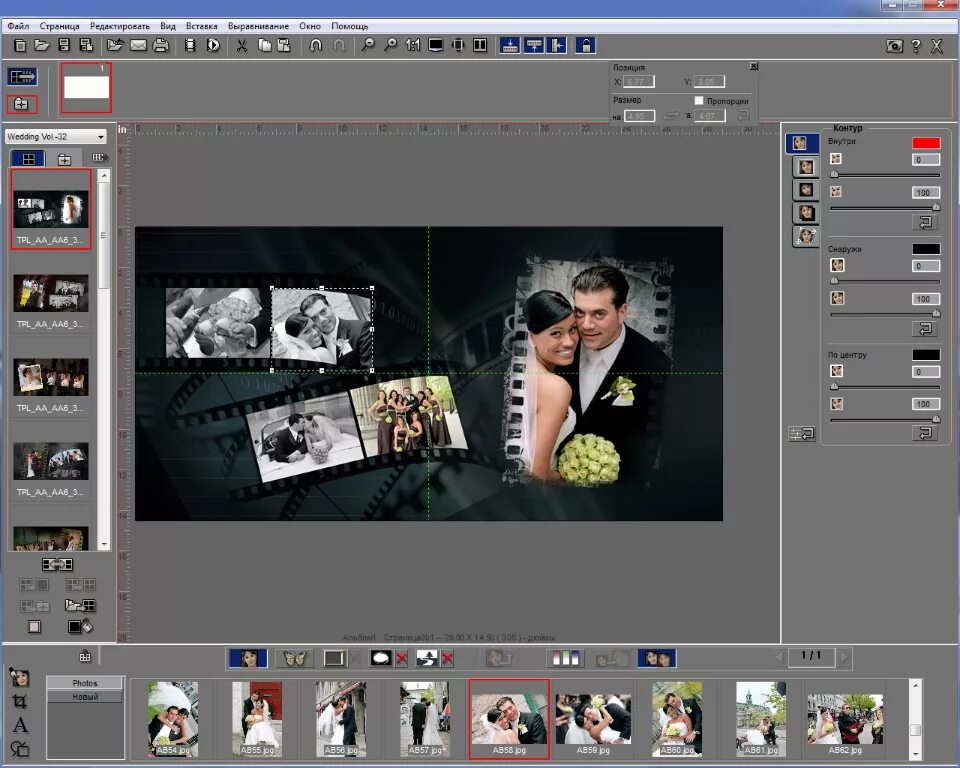Enable the Пропорции checkbox
This screenshot has width=960, height=768.
point(699,101)
